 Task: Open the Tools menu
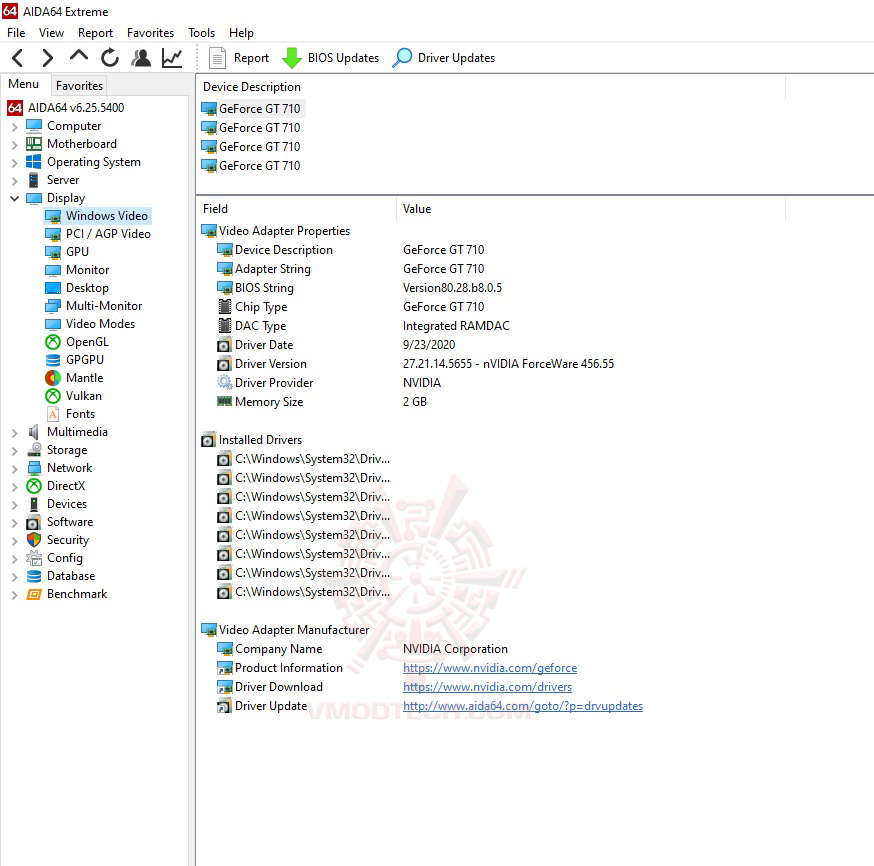click(x=201, y=32)
